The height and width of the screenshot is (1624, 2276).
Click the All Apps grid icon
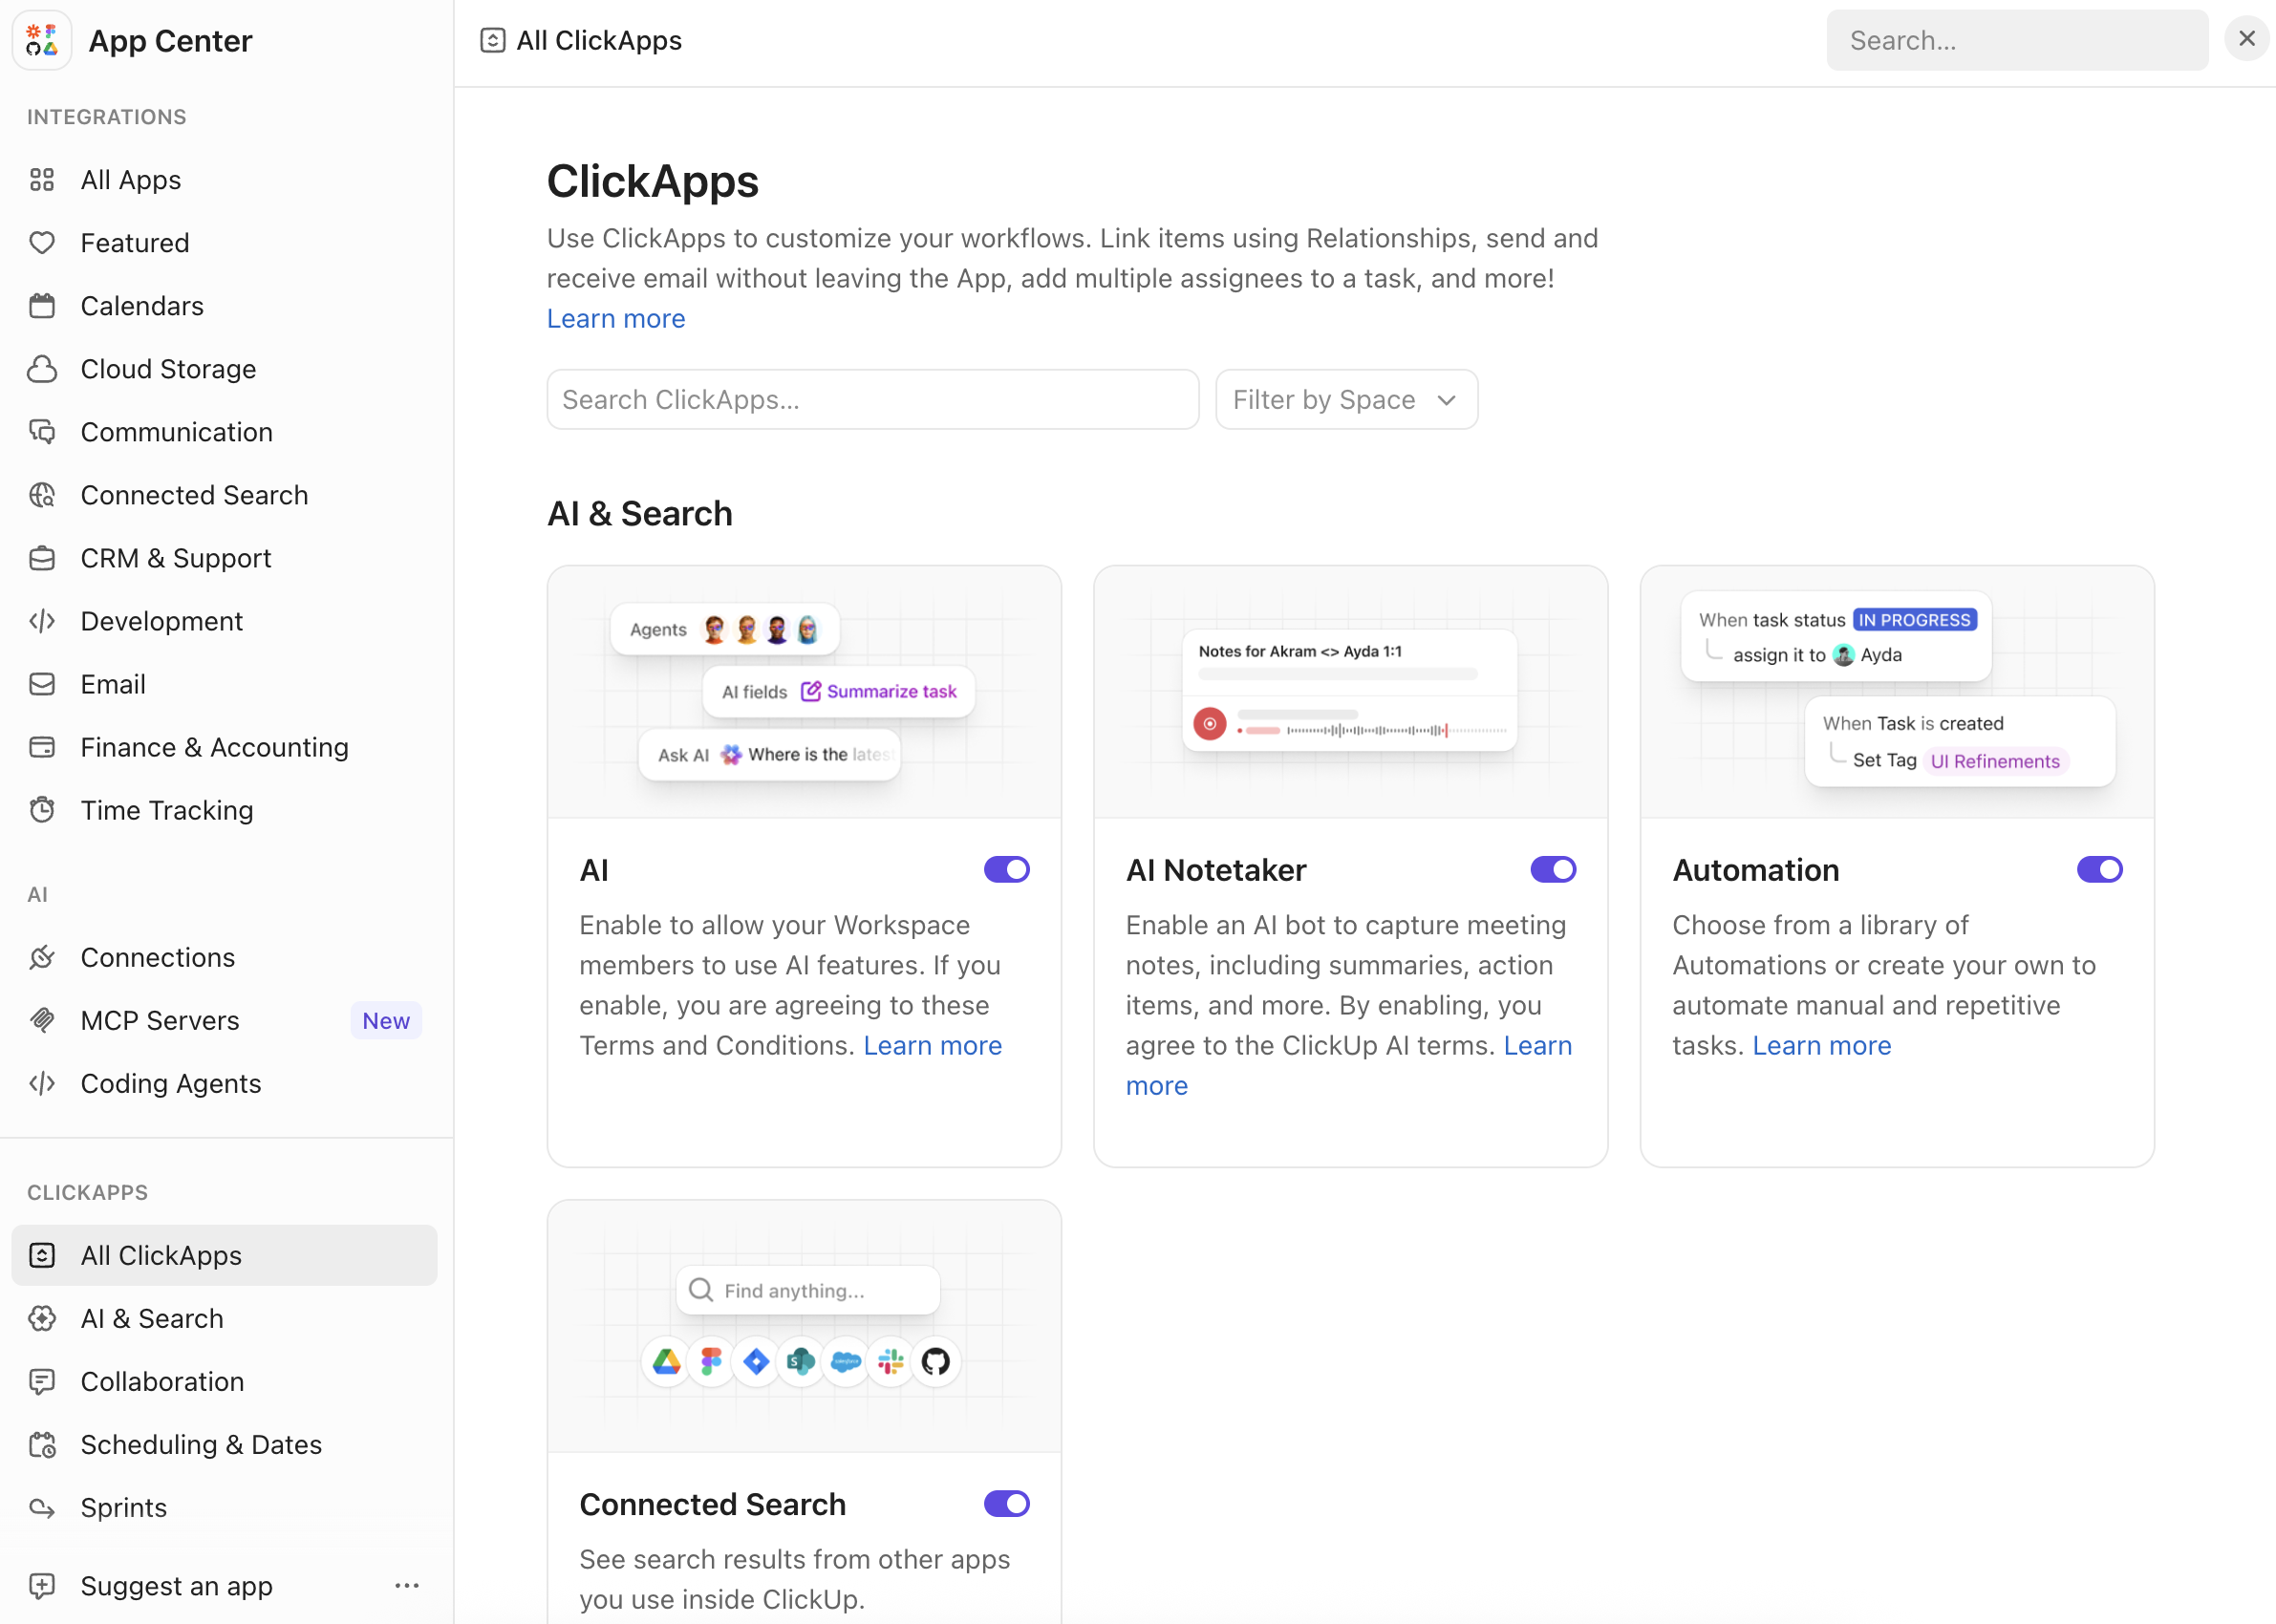click(x=42, y=180)
